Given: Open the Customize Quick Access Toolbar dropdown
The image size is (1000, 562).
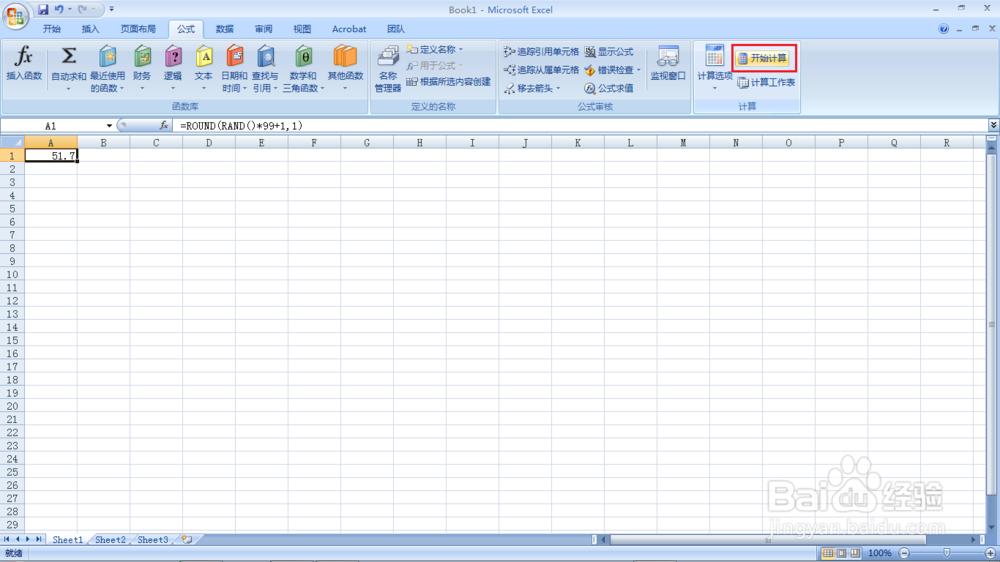Looking at the screenshot, I should [x=112, y=9].
